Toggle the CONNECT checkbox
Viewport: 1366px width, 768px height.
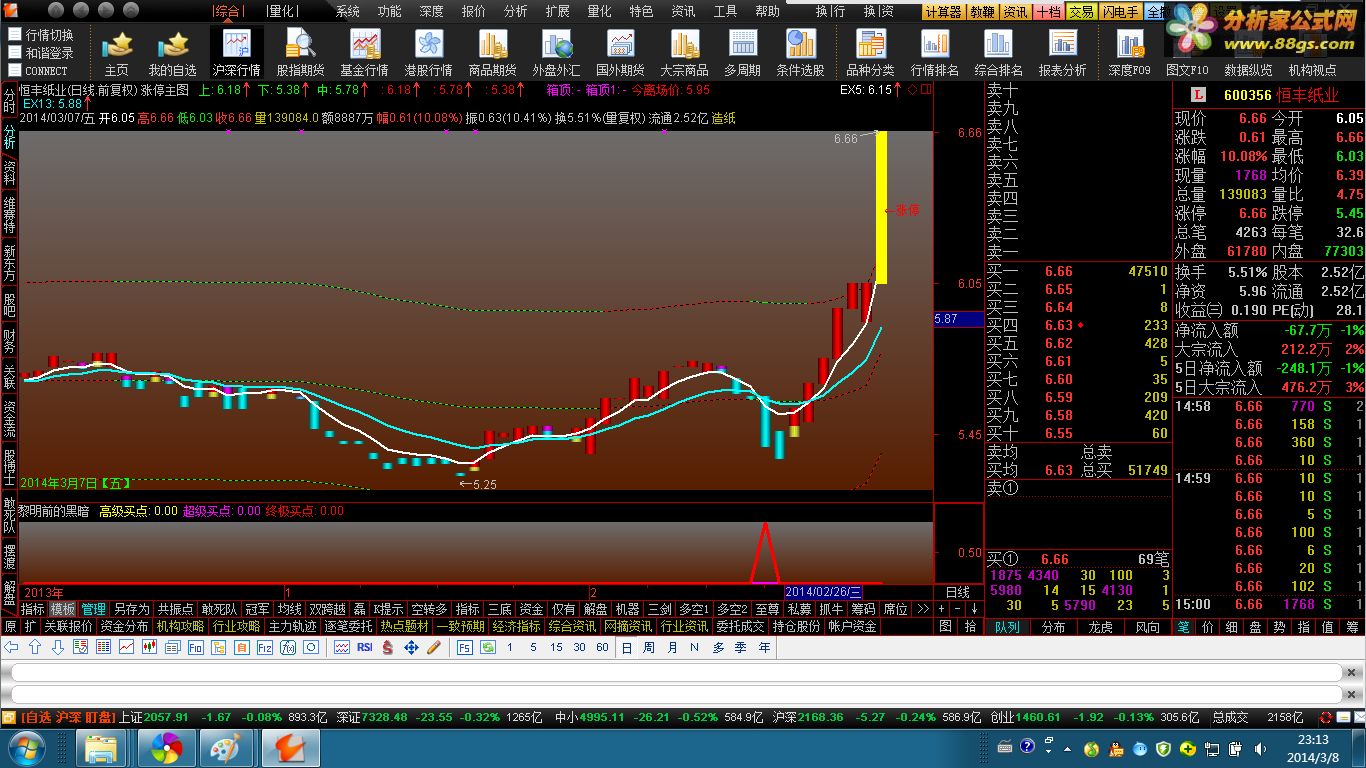(15, 70)
